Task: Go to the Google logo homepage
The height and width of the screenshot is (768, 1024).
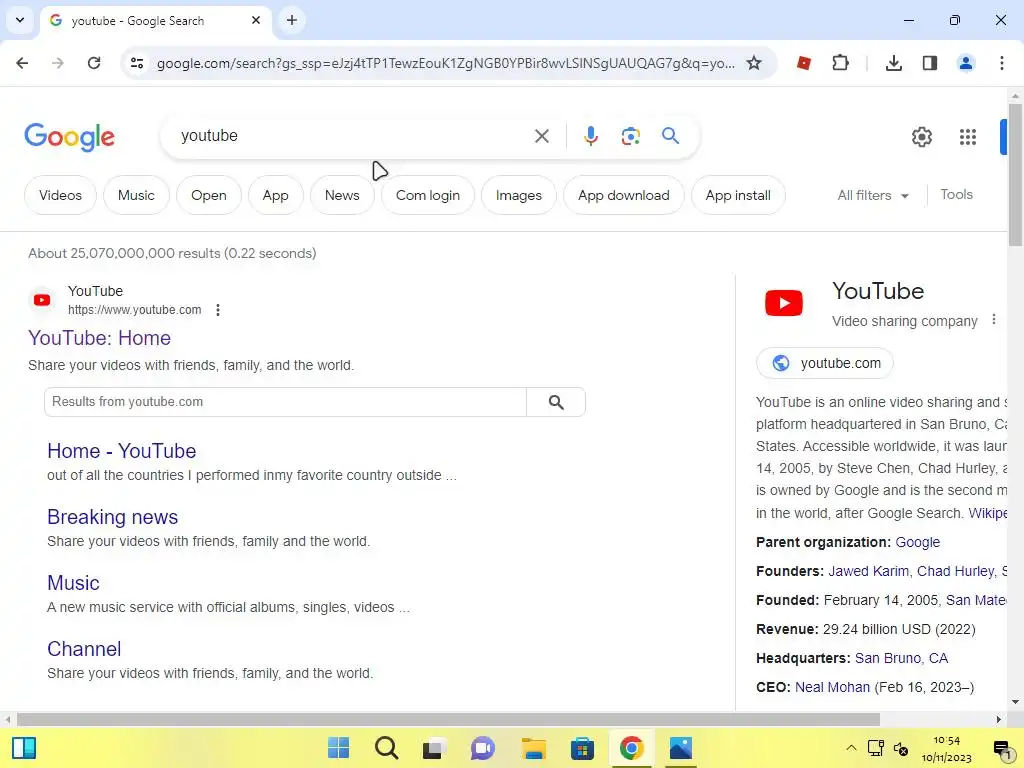Action: tap(69, 136)
